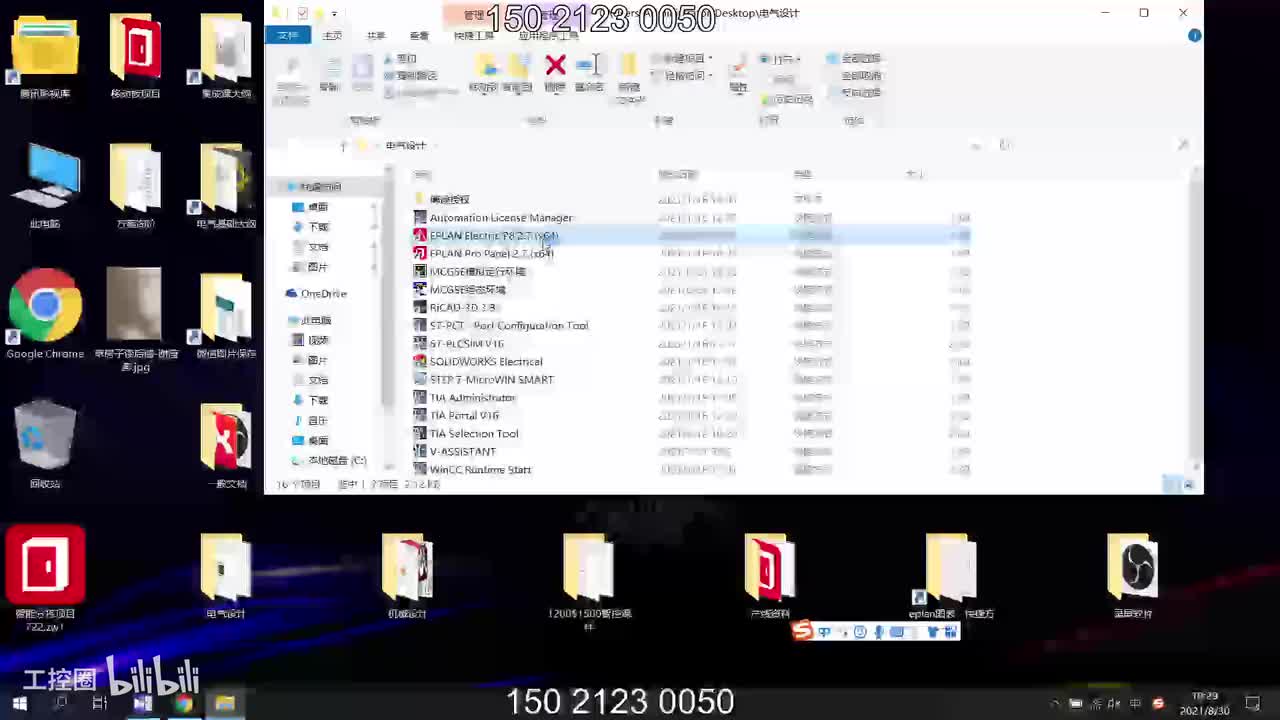This screenshot has height=720, width=1280.
Task: Open the Windows Start menu
Action: (x=19, y=704)
